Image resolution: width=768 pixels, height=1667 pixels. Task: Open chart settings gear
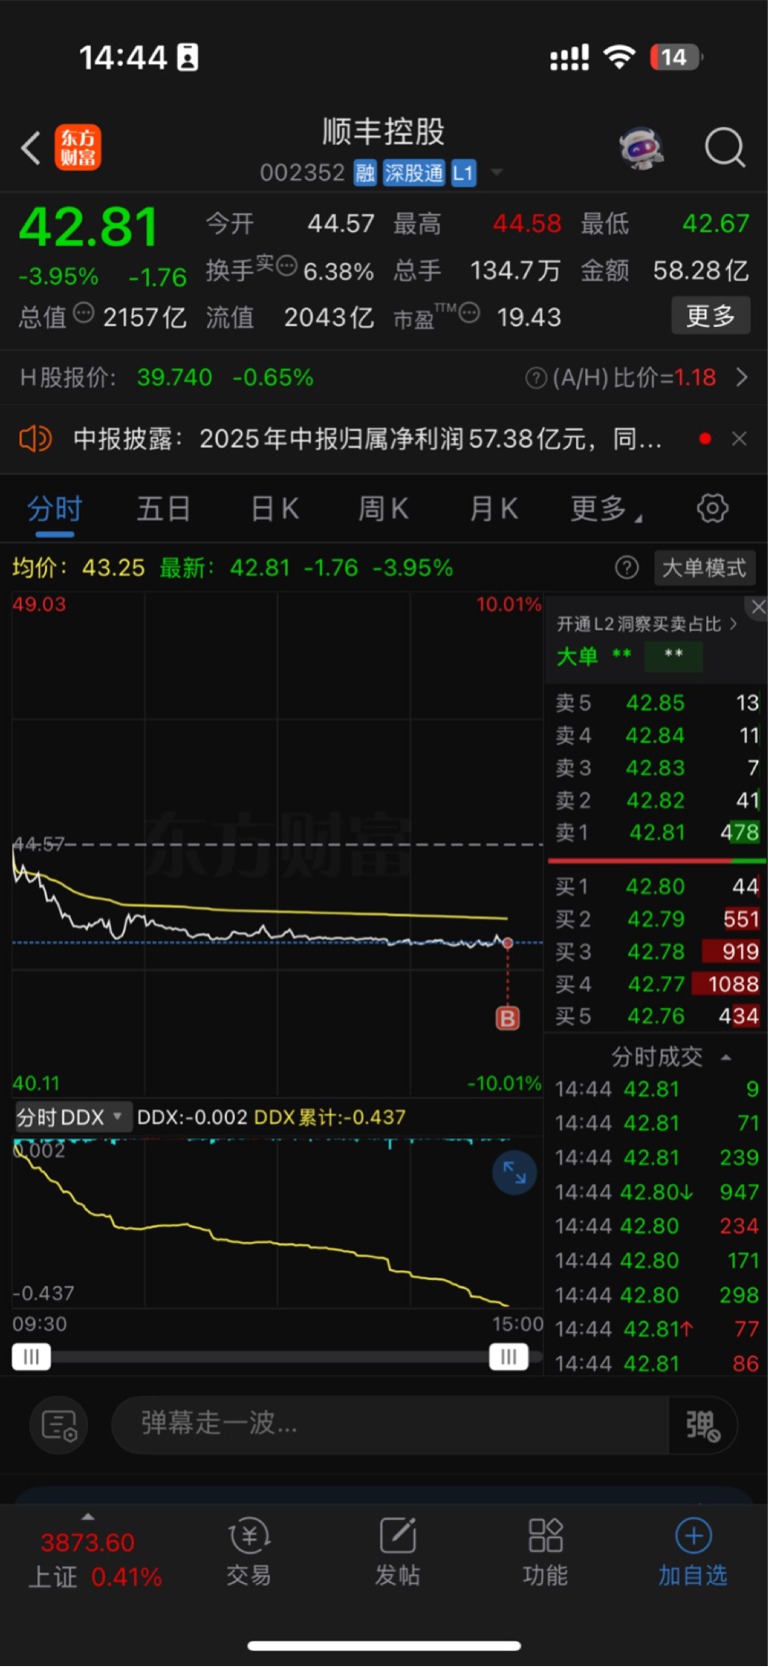coord(712,508)
